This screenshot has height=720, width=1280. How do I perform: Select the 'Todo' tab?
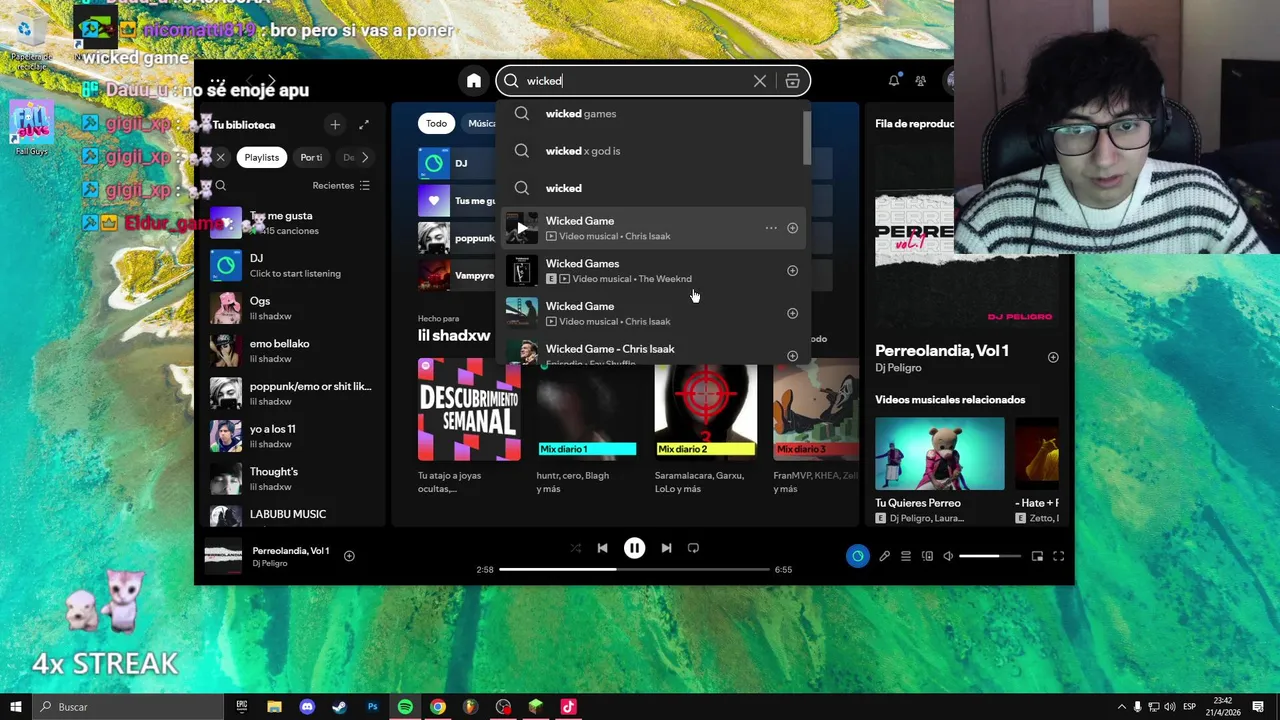(x=436, y=123)
